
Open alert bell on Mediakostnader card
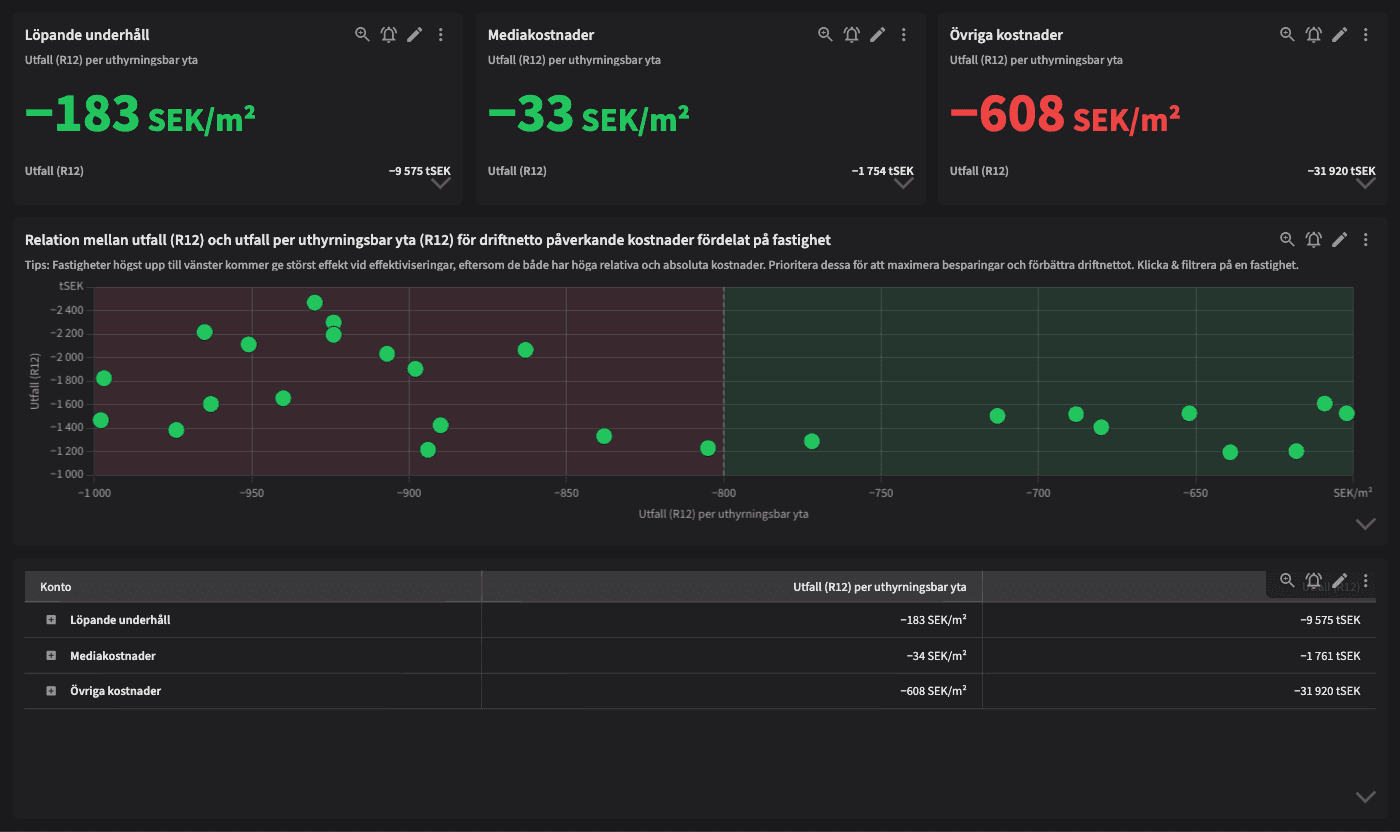pyautogui.click(x=851, y=34)
